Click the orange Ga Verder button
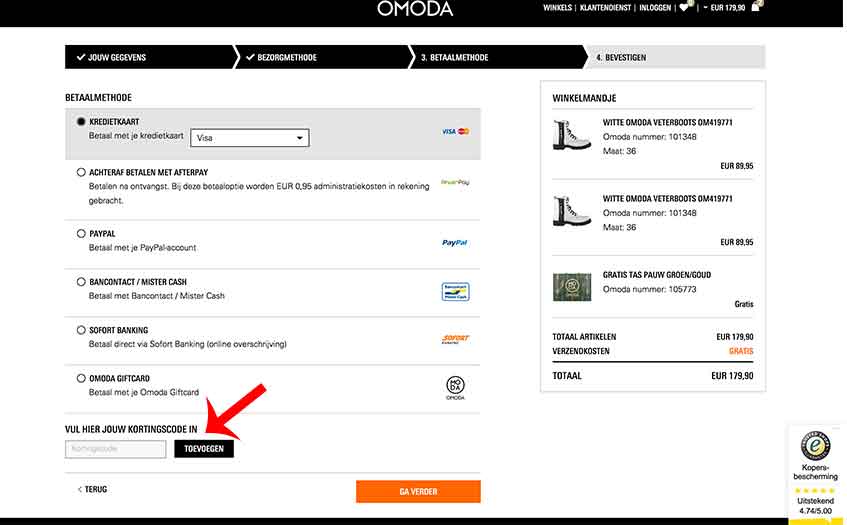The width and height of the screenshot is (847, 525). point(418,491)
